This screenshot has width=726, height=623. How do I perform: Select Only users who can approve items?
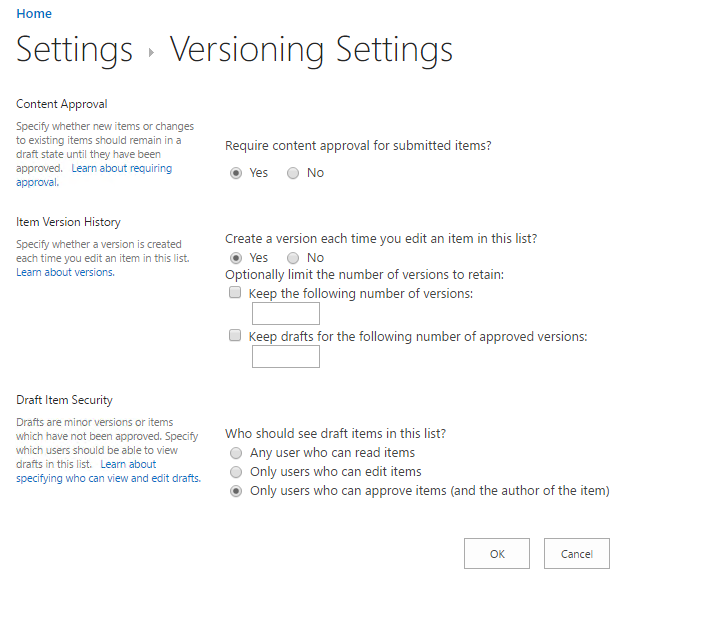tap(236, 491)
